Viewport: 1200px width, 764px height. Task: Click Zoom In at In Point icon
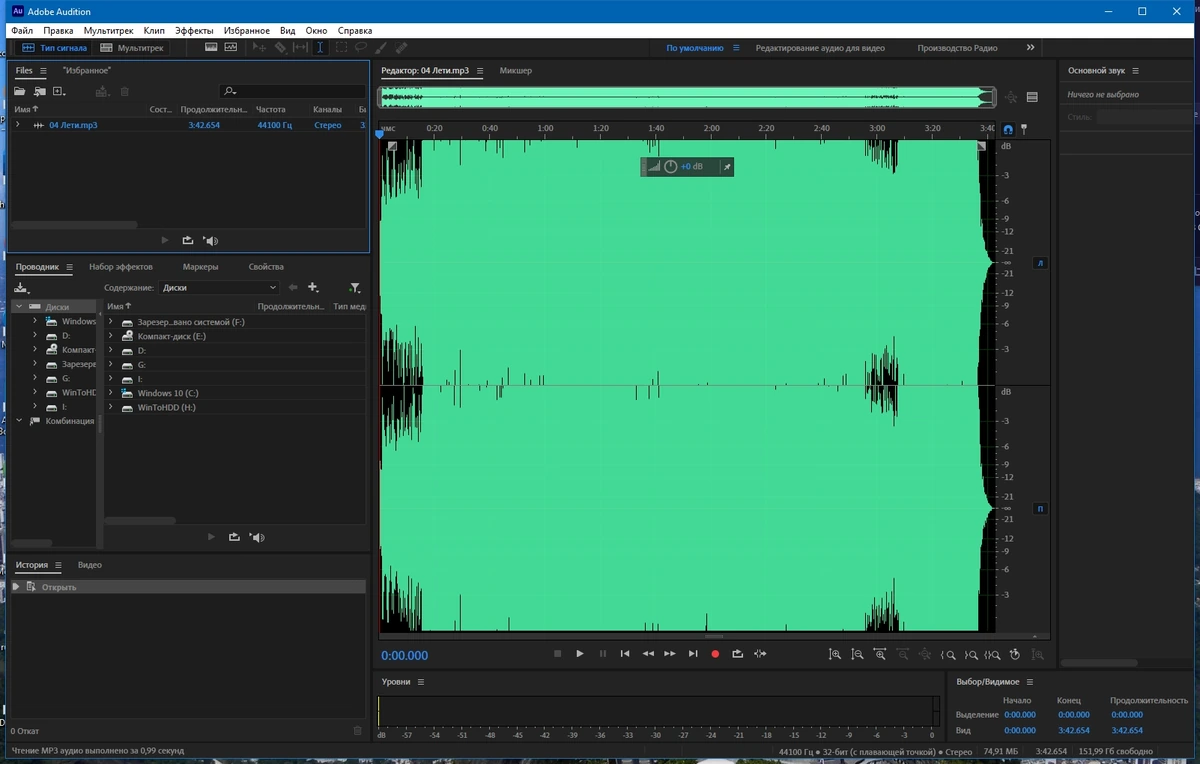[948, 655]
